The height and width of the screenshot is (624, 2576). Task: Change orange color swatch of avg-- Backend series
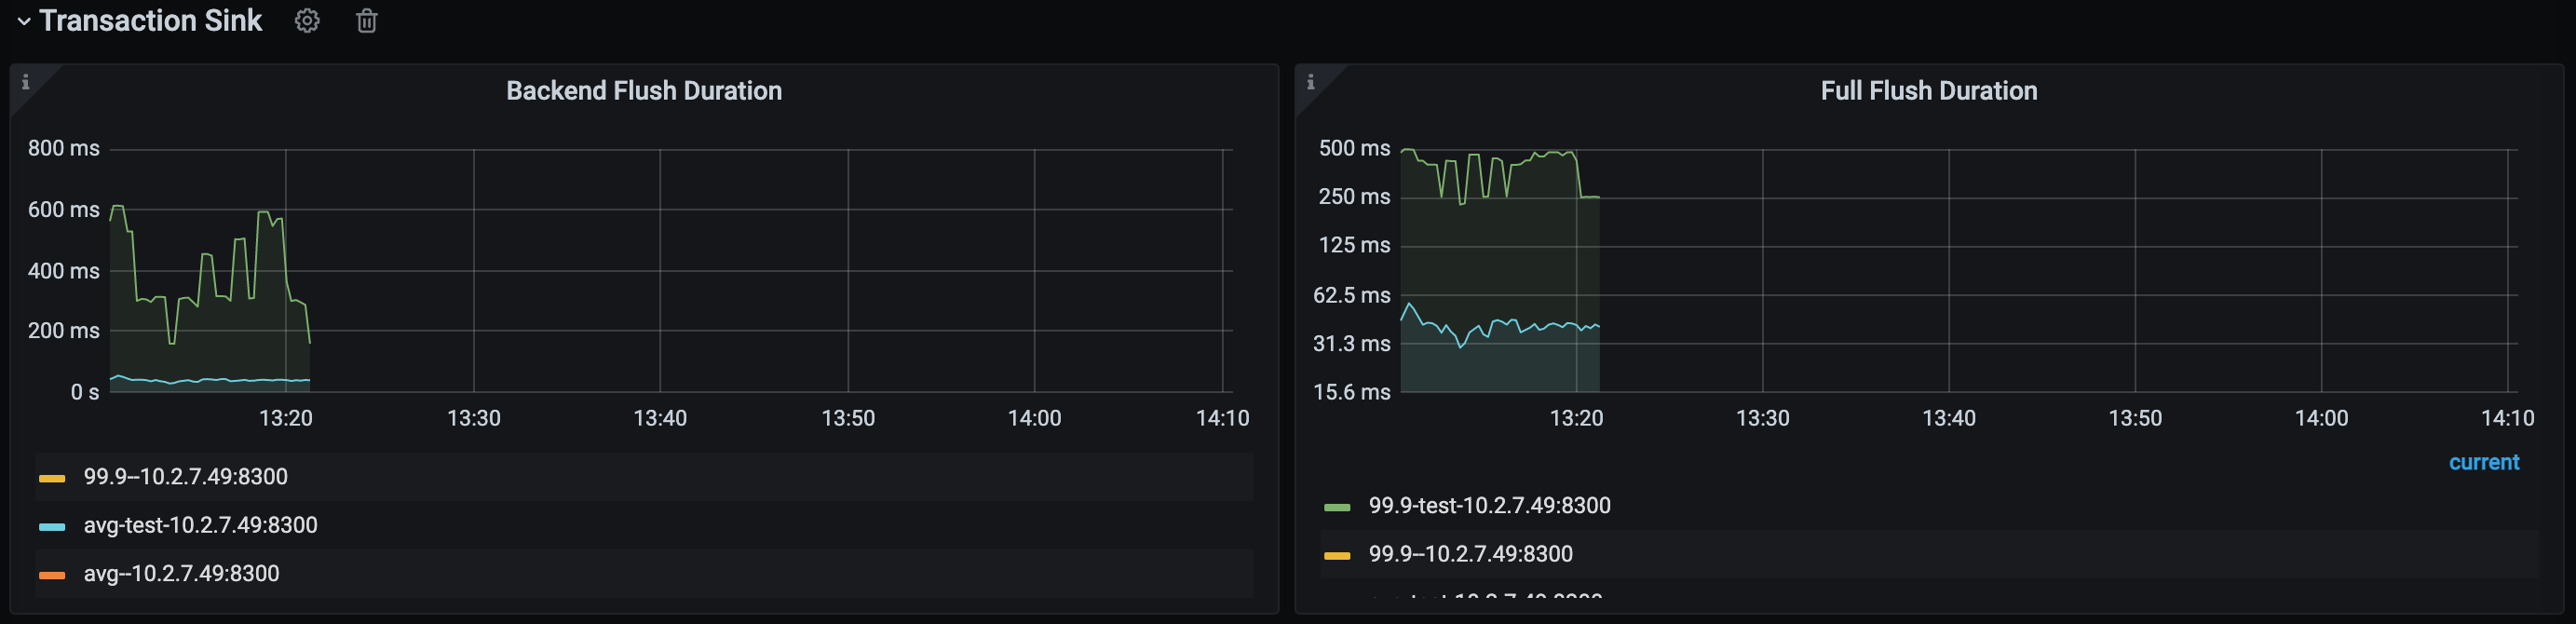52,575
